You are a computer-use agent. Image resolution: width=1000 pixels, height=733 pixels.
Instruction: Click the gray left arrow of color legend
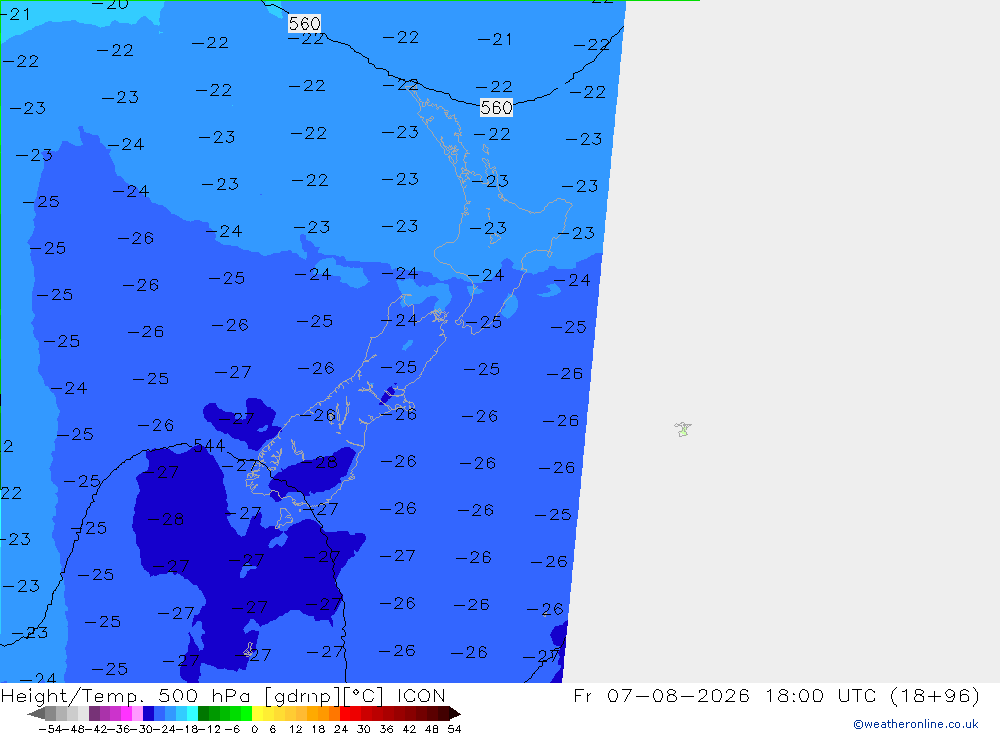click(36, 713)
